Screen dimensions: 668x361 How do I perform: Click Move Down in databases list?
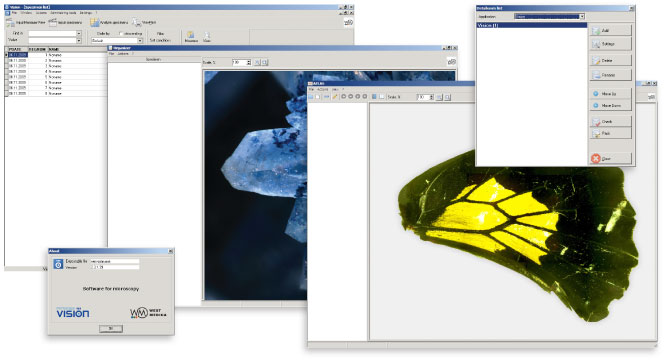click(x=610, y=105)
